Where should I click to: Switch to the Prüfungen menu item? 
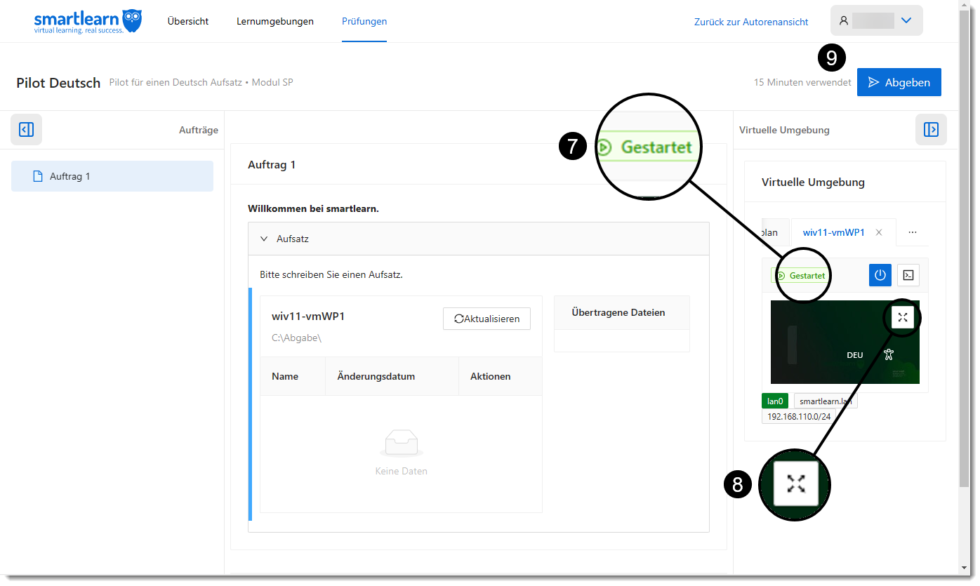tap(364, 21)
